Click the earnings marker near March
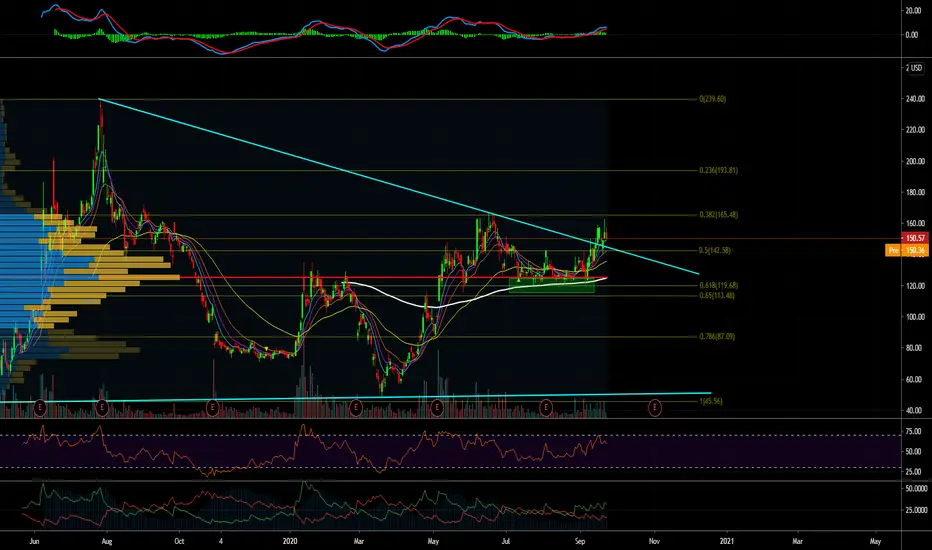This screenshot has width=932, height=550. (355, 408)
